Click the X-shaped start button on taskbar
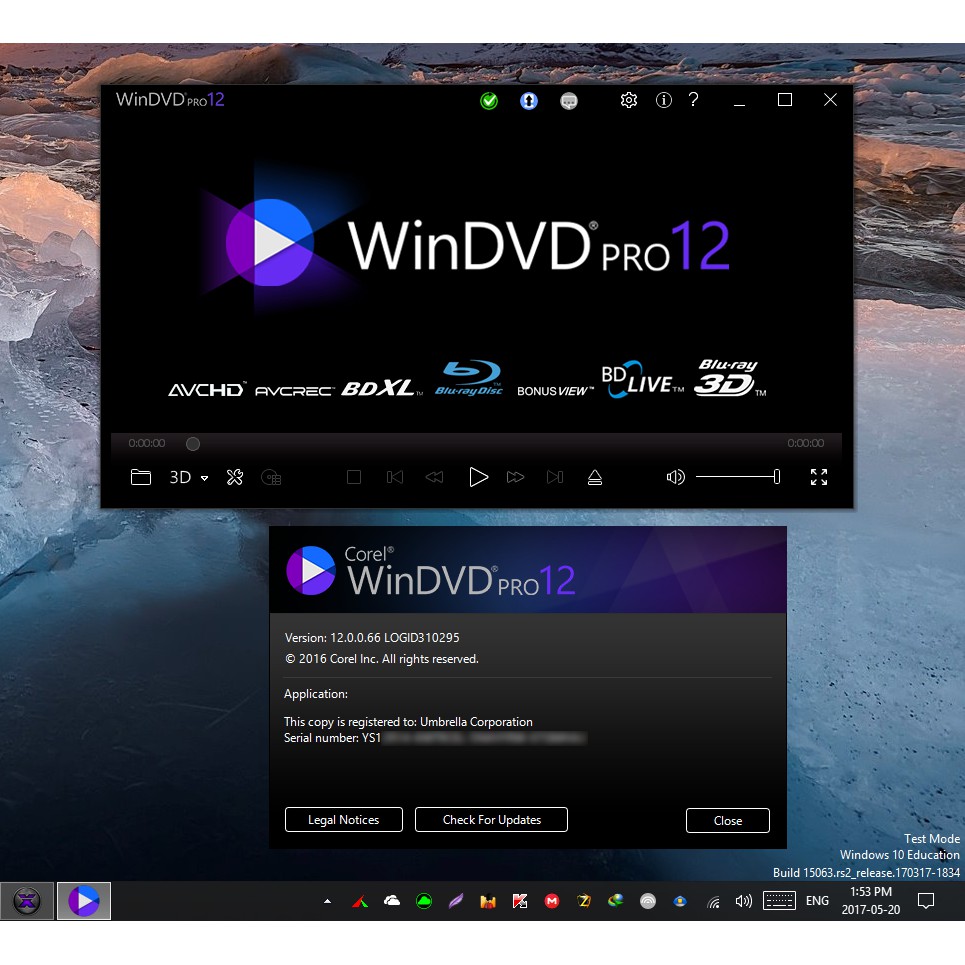Image resolution: width=965 pixels, height=965 pixels. [x=27, y=901]
